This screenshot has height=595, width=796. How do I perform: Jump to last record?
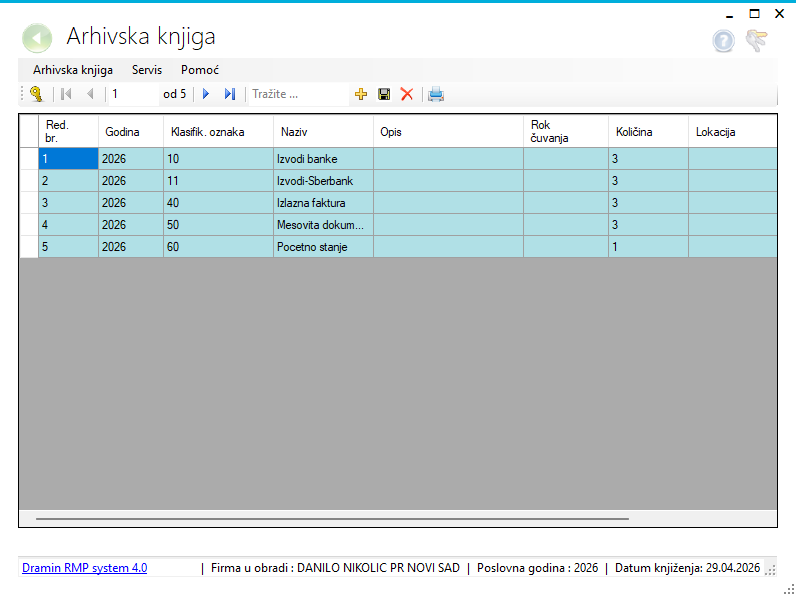coord(230,94)
